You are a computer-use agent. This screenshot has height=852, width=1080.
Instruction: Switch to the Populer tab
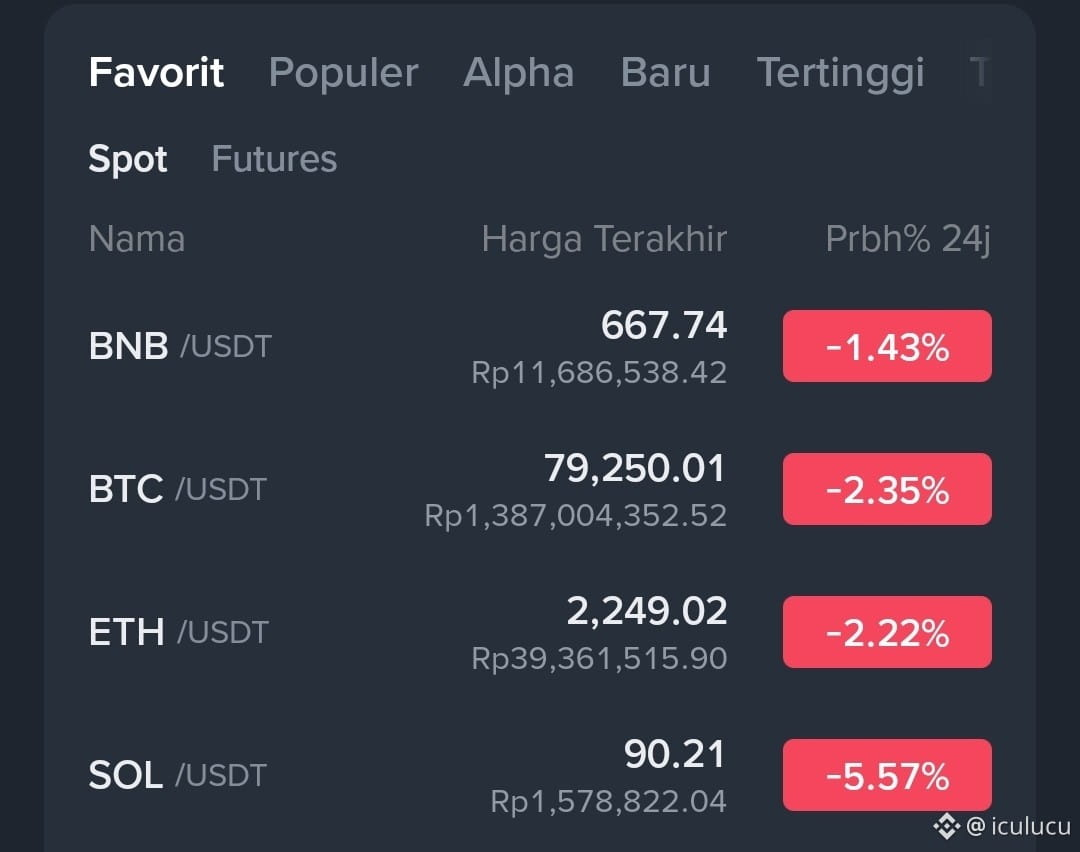pos(344,72)
